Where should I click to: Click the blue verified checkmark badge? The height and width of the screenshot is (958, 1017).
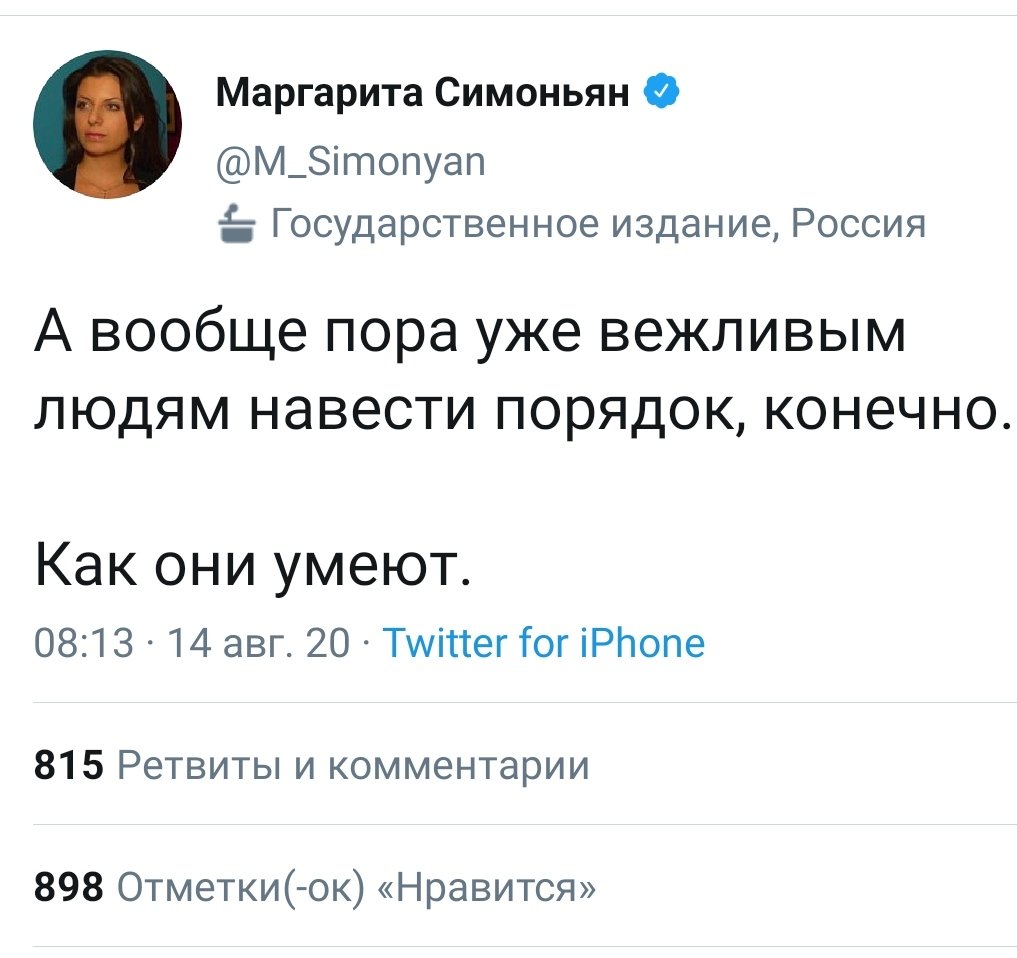(661, 93)
